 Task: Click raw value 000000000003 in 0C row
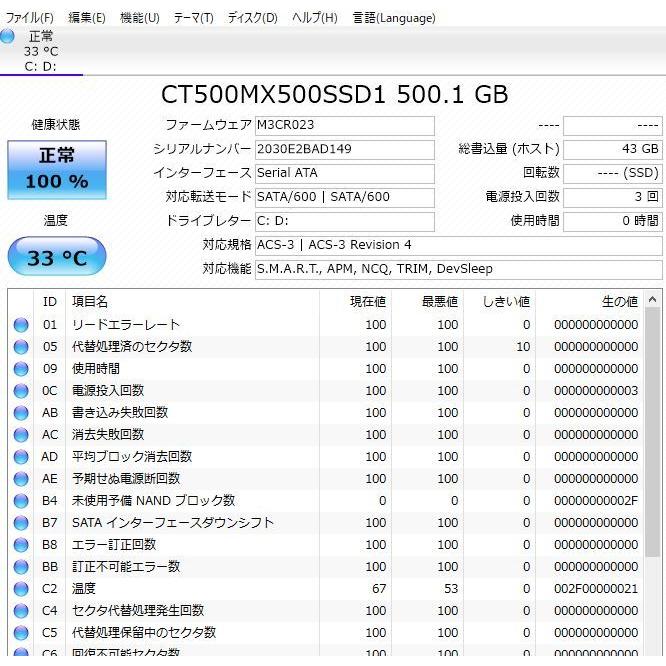point(596,391)
